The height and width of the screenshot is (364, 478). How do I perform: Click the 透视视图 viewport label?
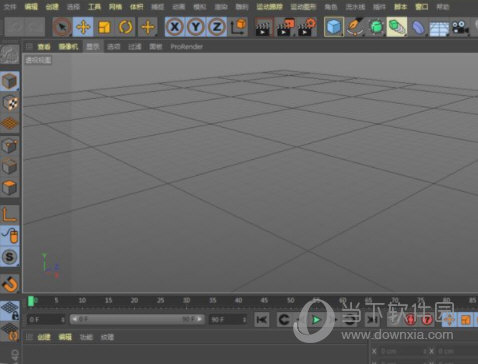coord(38,60)
